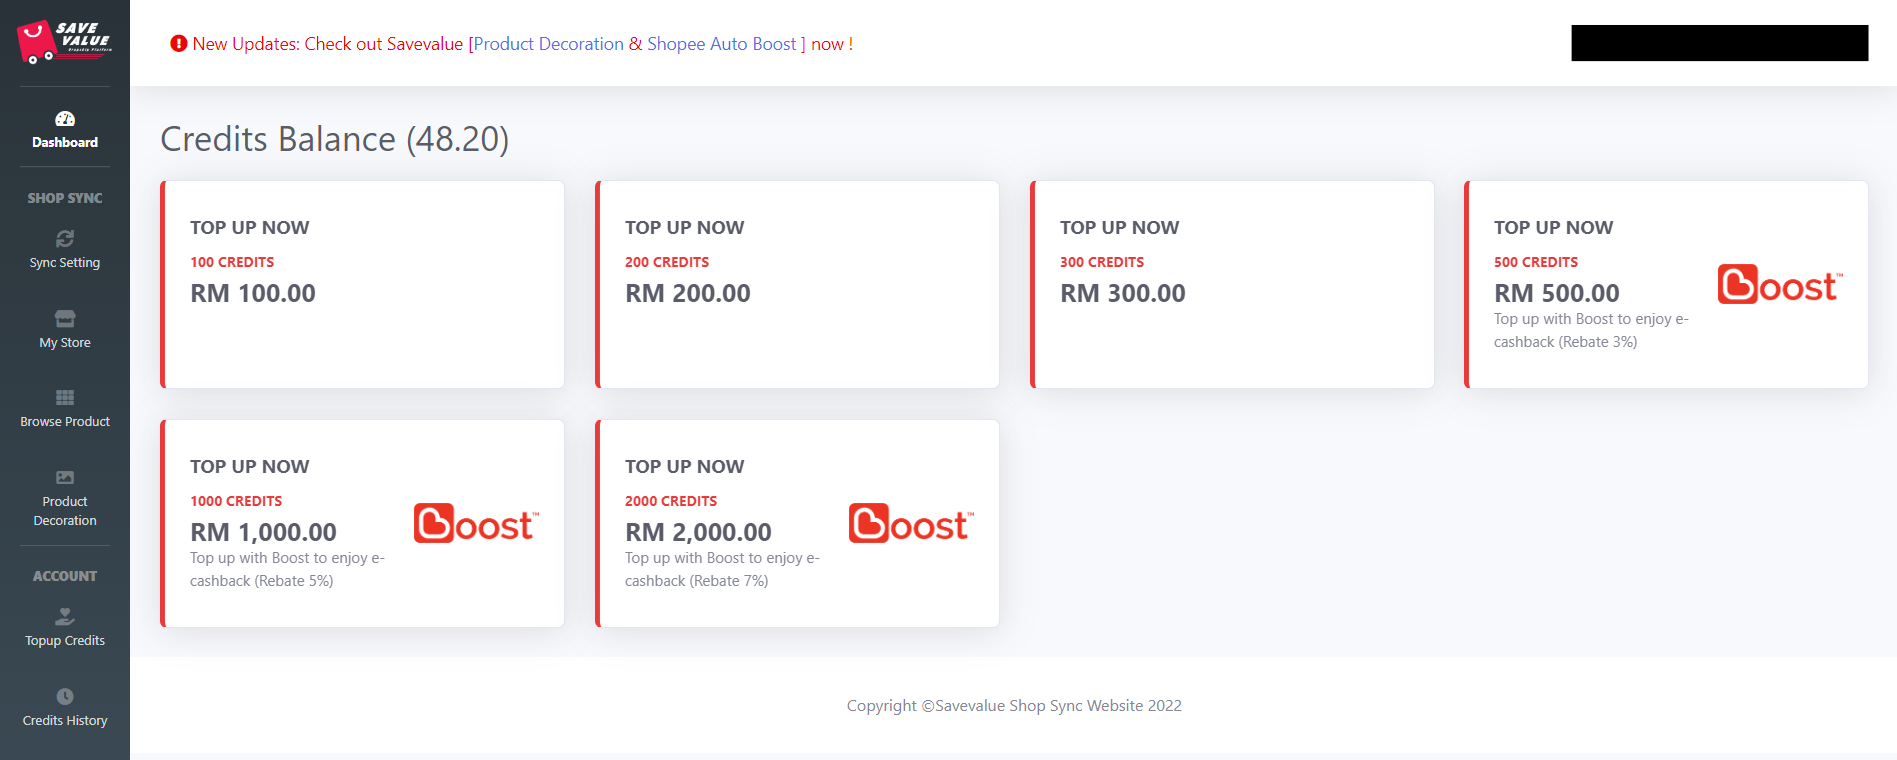Click the Sync Setting refresh icon

65,239
